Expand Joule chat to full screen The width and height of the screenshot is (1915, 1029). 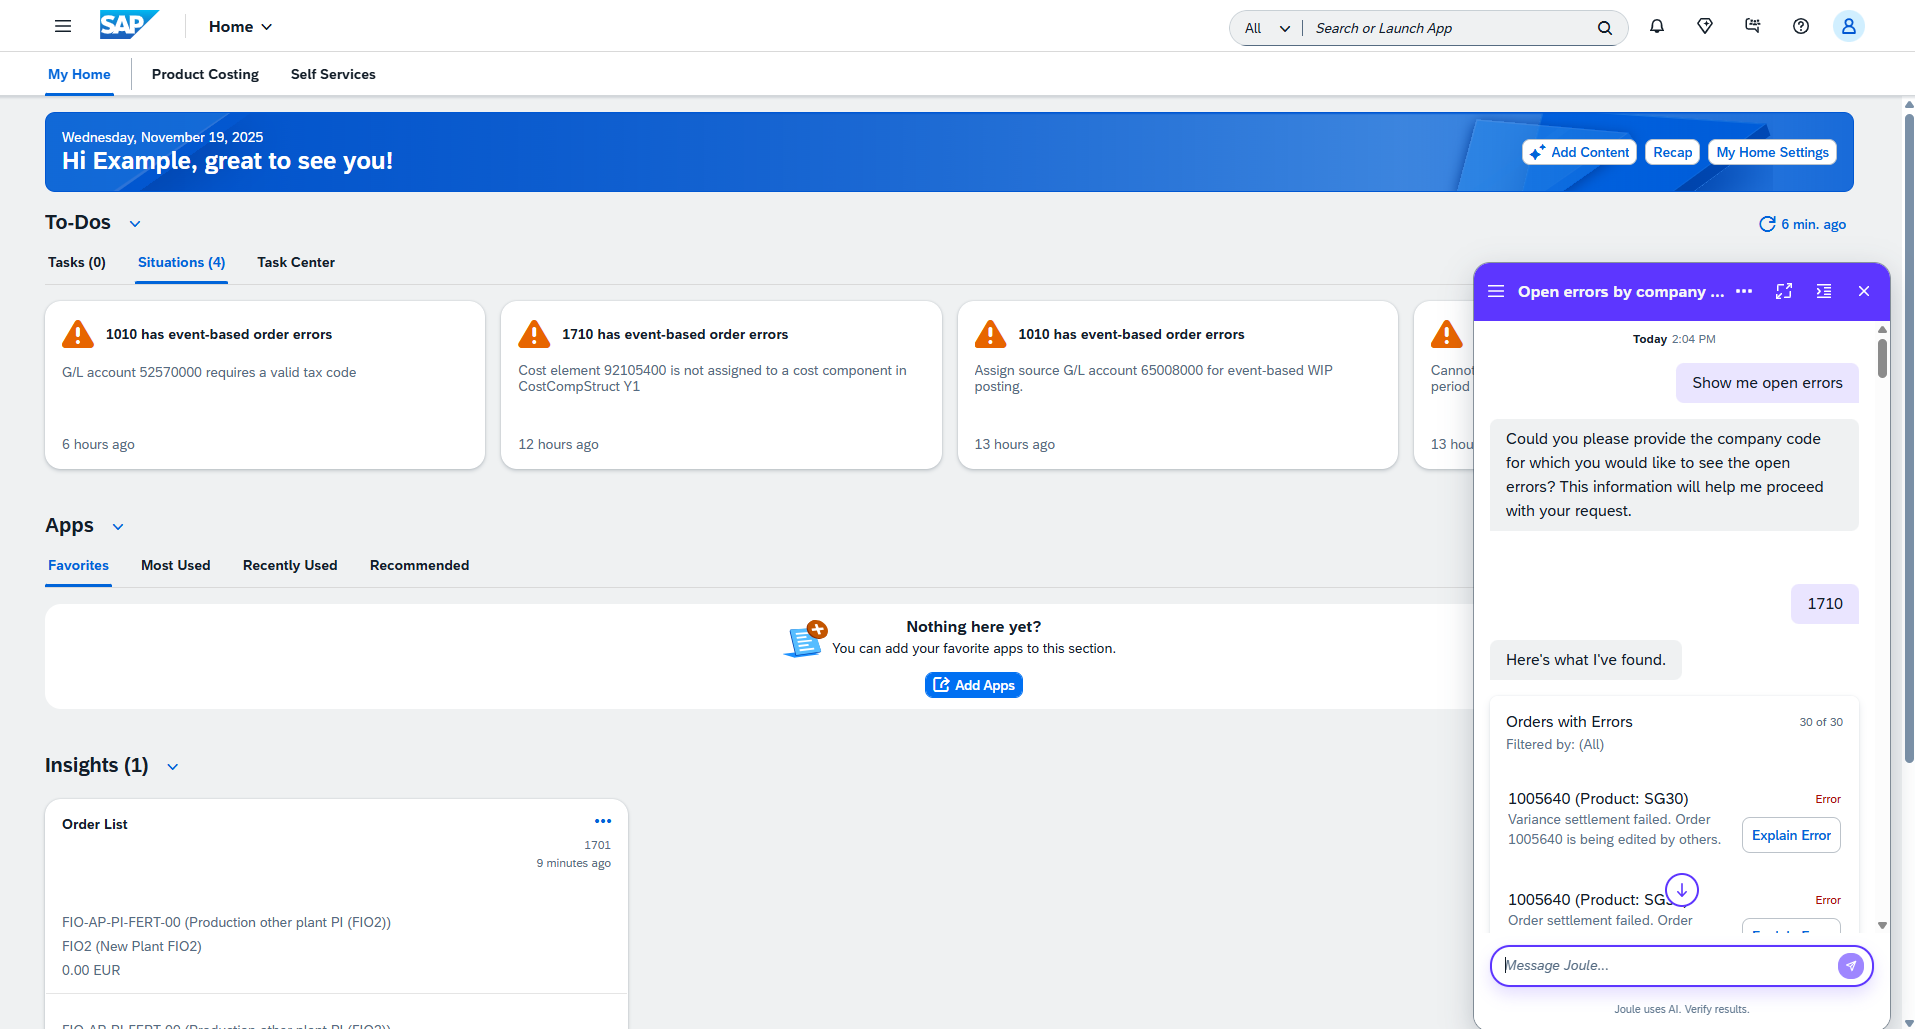point(1783,291)
